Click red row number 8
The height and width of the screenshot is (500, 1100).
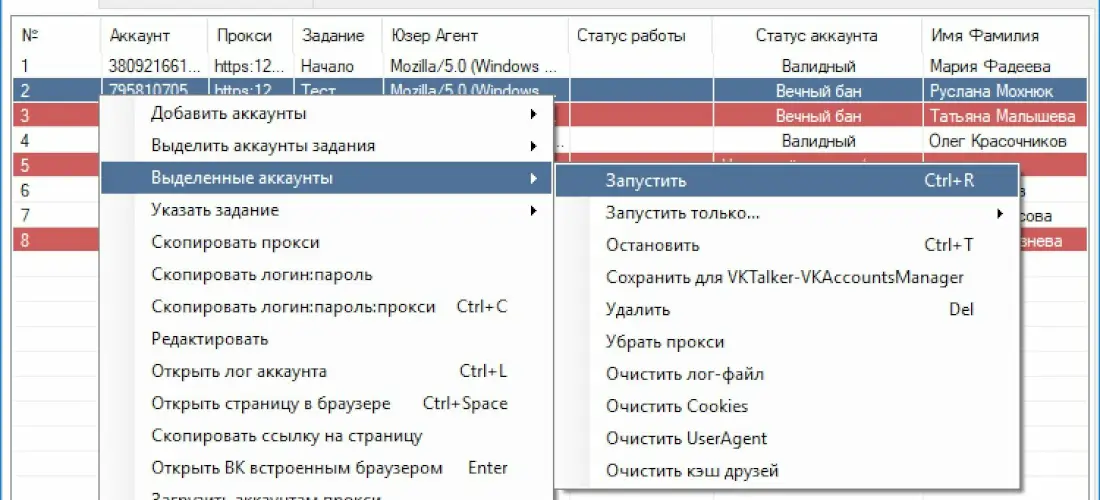pos(26,240)
